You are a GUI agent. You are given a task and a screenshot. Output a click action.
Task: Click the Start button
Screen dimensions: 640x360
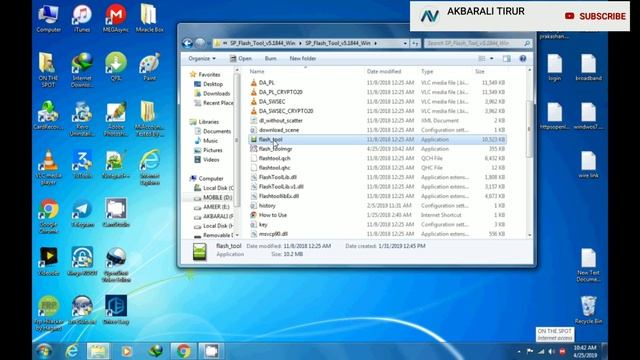pyautogui.click(x=44, y=351)
